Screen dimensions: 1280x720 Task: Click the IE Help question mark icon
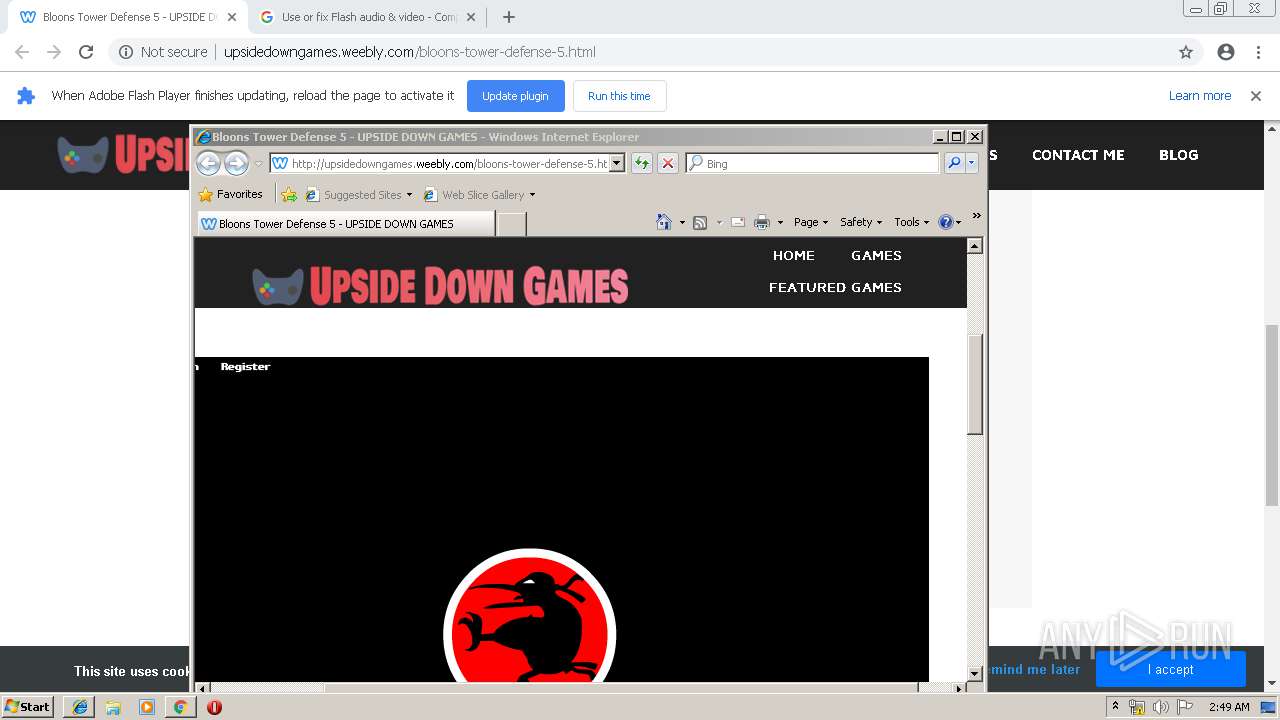coord(946,222)
